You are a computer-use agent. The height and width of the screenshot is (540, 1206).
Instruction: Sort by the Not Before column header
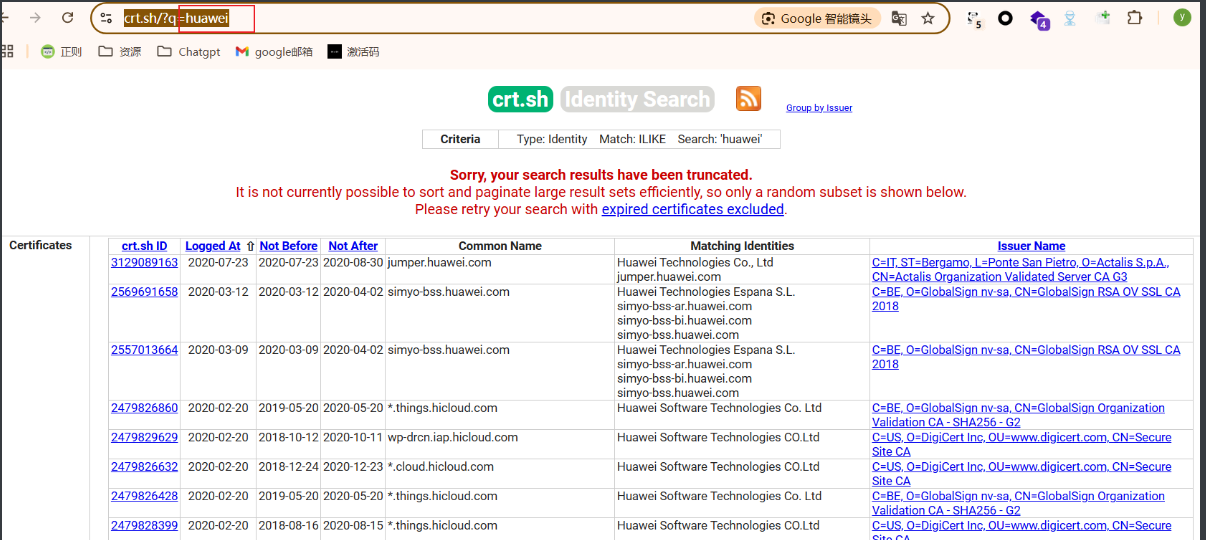[288, 246]
